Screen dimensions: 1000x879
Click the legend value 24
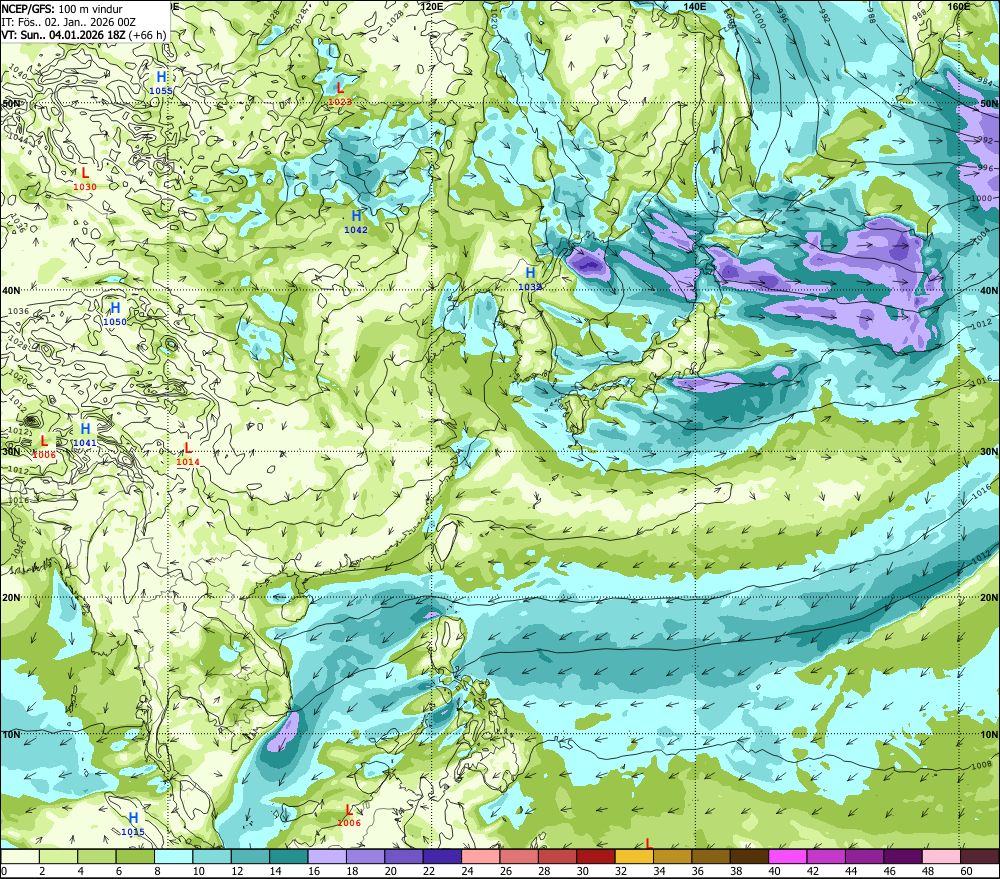click(x=467, y=871)
